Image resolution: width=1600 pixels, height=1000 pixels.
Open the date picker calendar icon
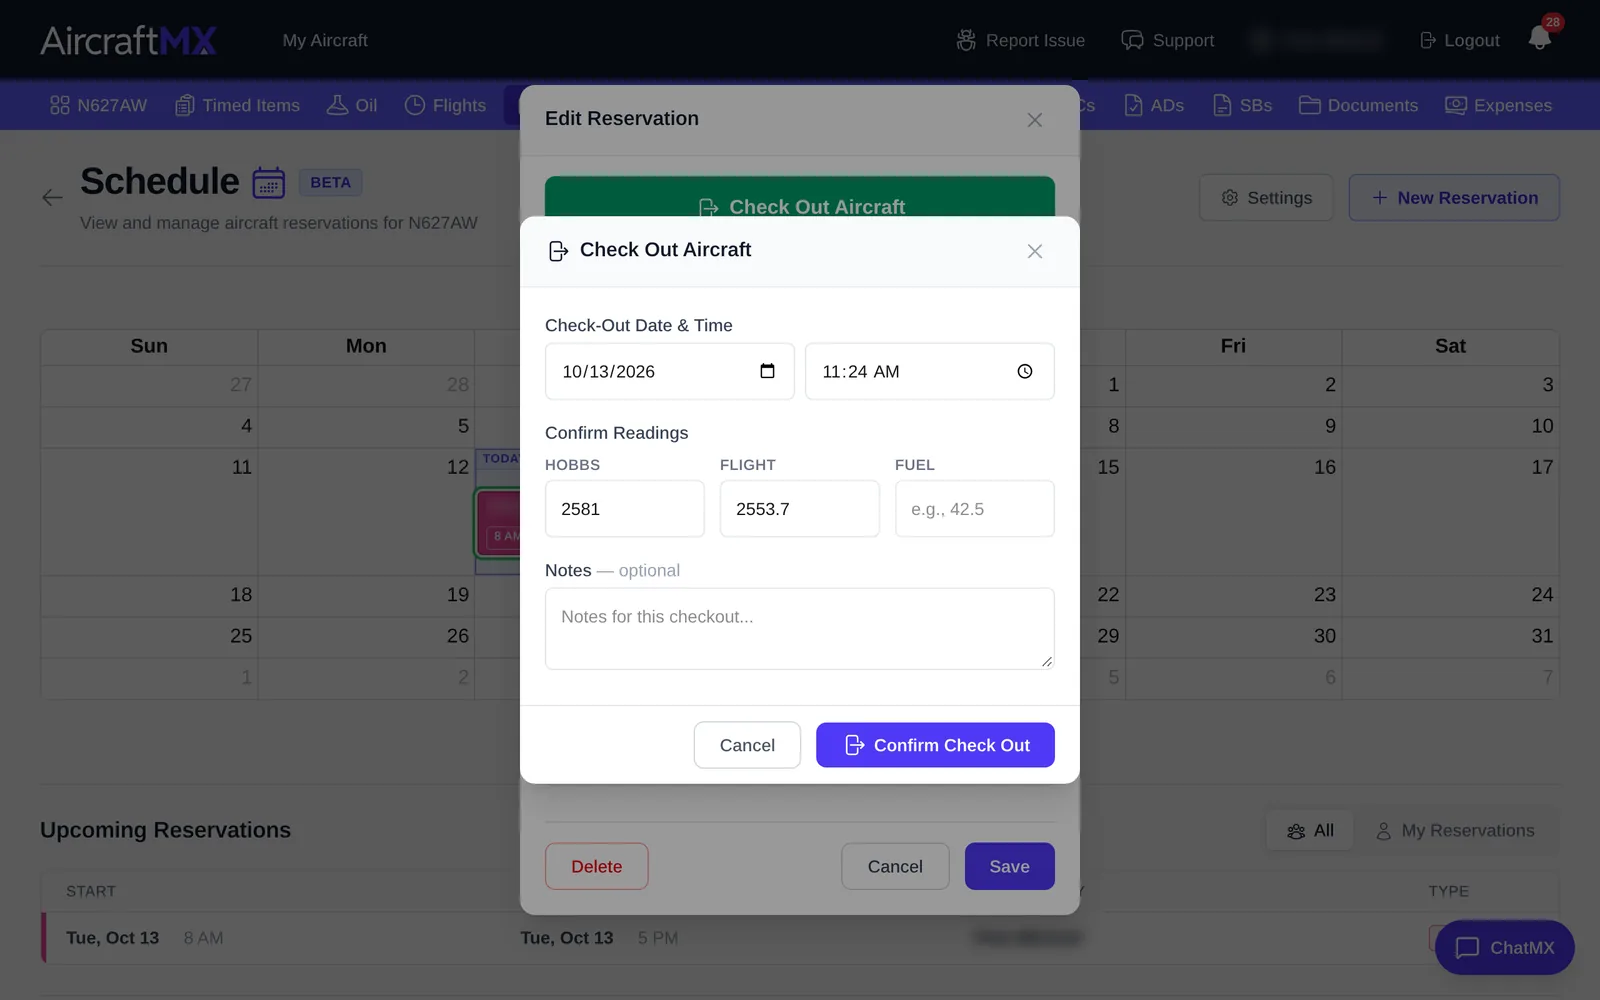coord(767,371)
